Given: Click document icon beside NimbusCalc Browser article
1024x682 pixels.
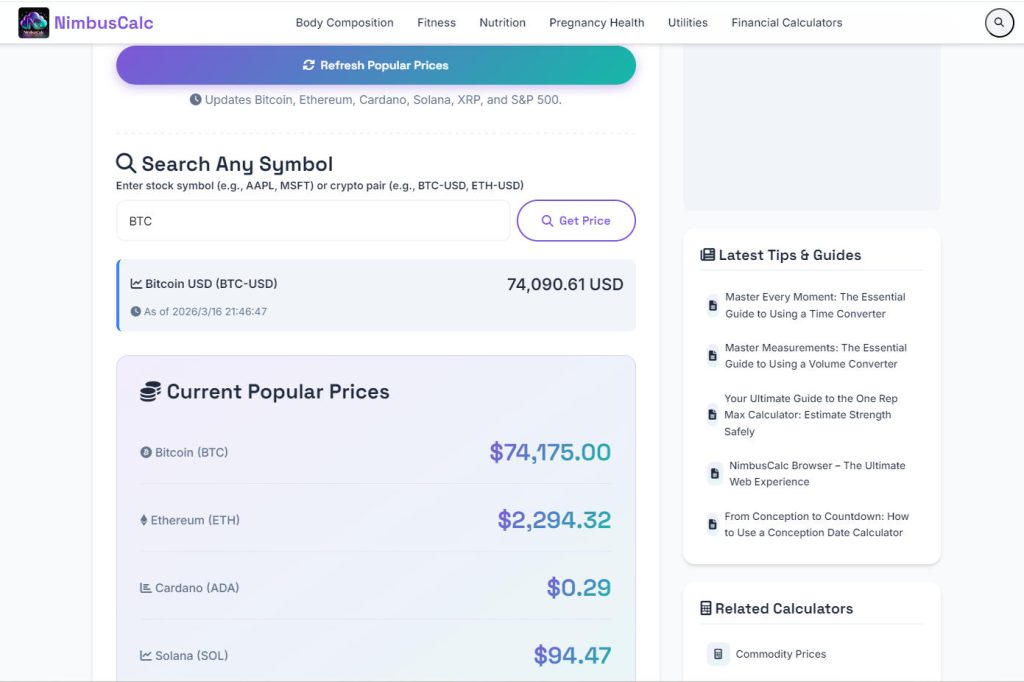Looking at the screenshot, I should click(714, 474).
